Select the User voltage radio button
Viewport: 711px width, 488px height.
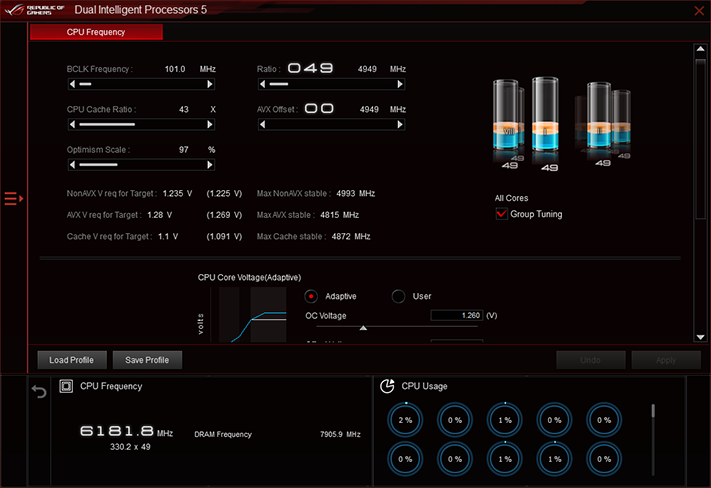coord(398,296)
